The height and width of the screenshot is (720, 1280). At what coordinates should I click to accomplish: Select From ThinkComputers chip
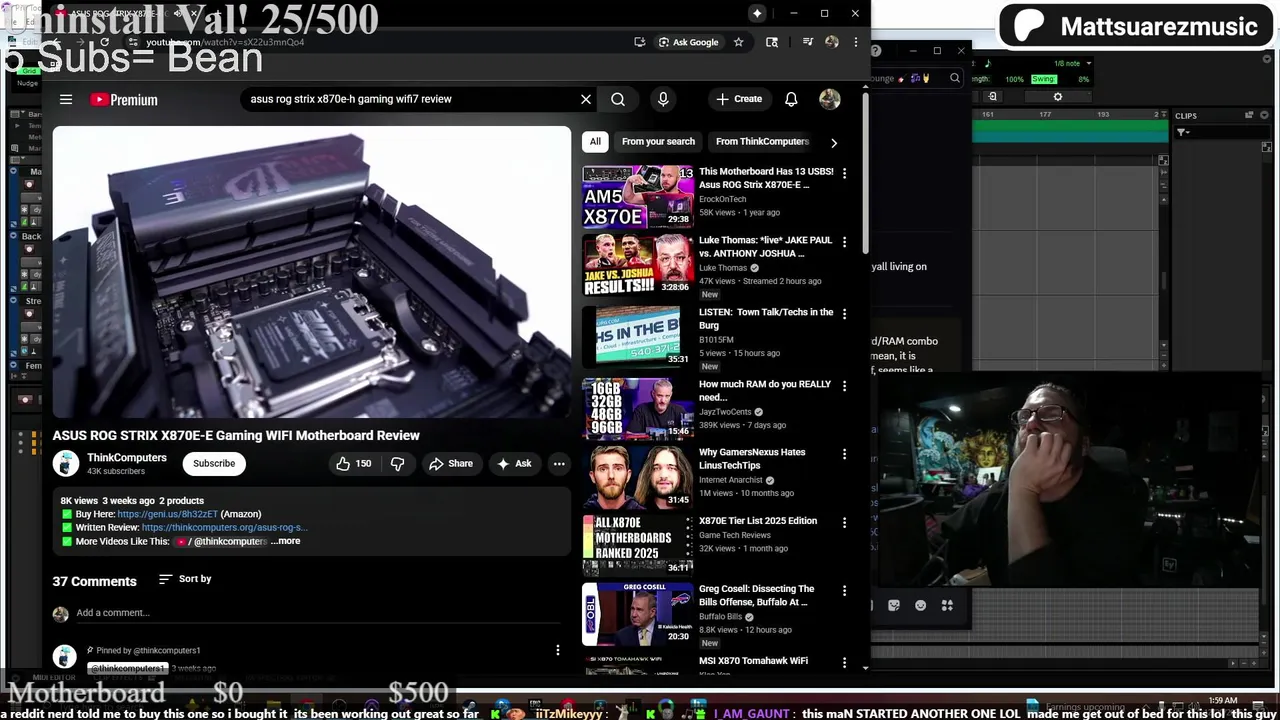pyautogui.click(x=762, y=141)
